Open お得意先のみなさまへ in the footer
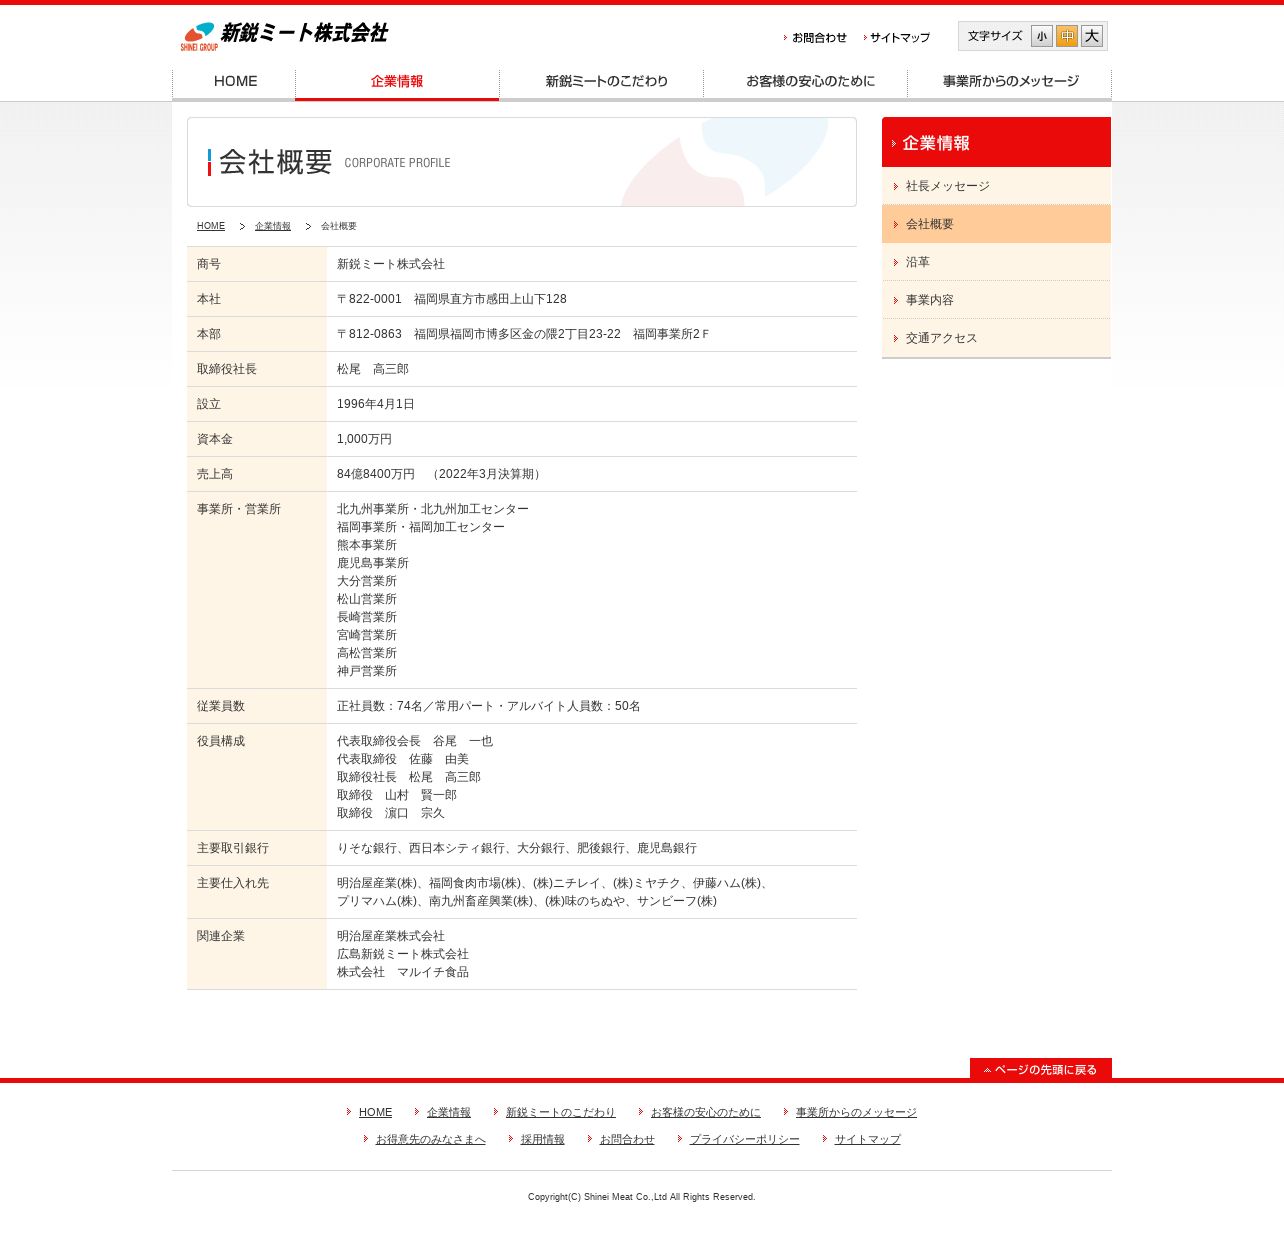The width and height of the screenshot is (1284, 1241). tap(431, 1140)
